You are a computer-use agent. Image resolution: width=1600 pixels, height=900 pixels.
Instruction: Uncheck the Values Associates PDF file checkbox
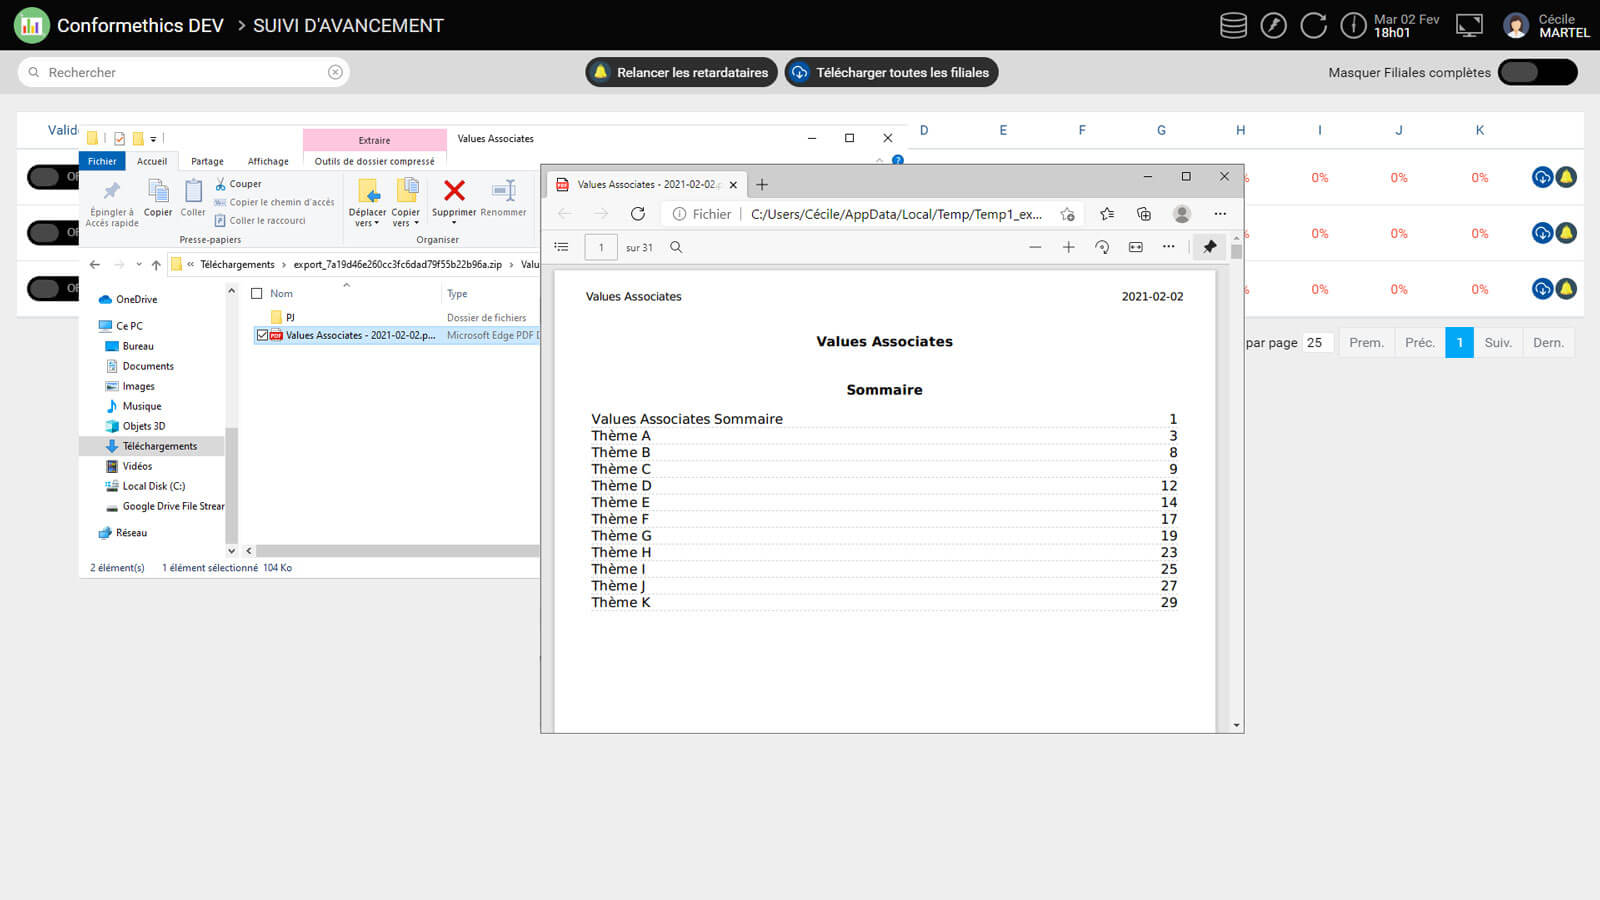pos(262,335)
